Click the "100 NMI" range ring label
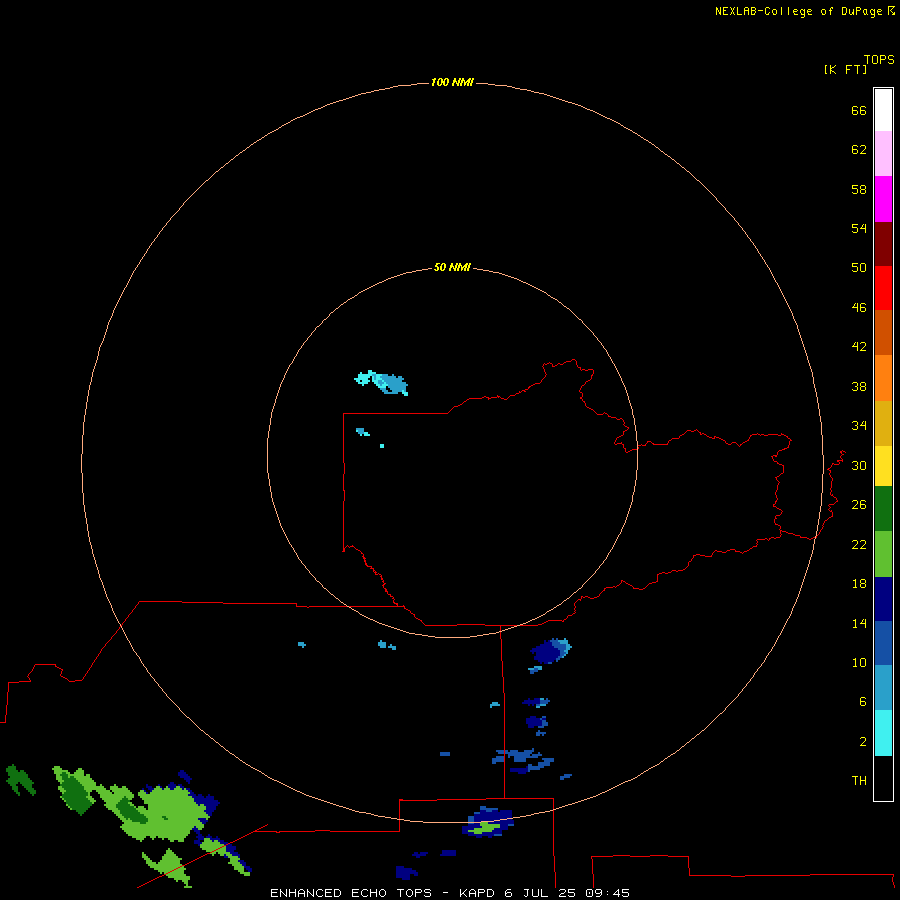This screenshot has height=900, width=900. tap(452, 82)
